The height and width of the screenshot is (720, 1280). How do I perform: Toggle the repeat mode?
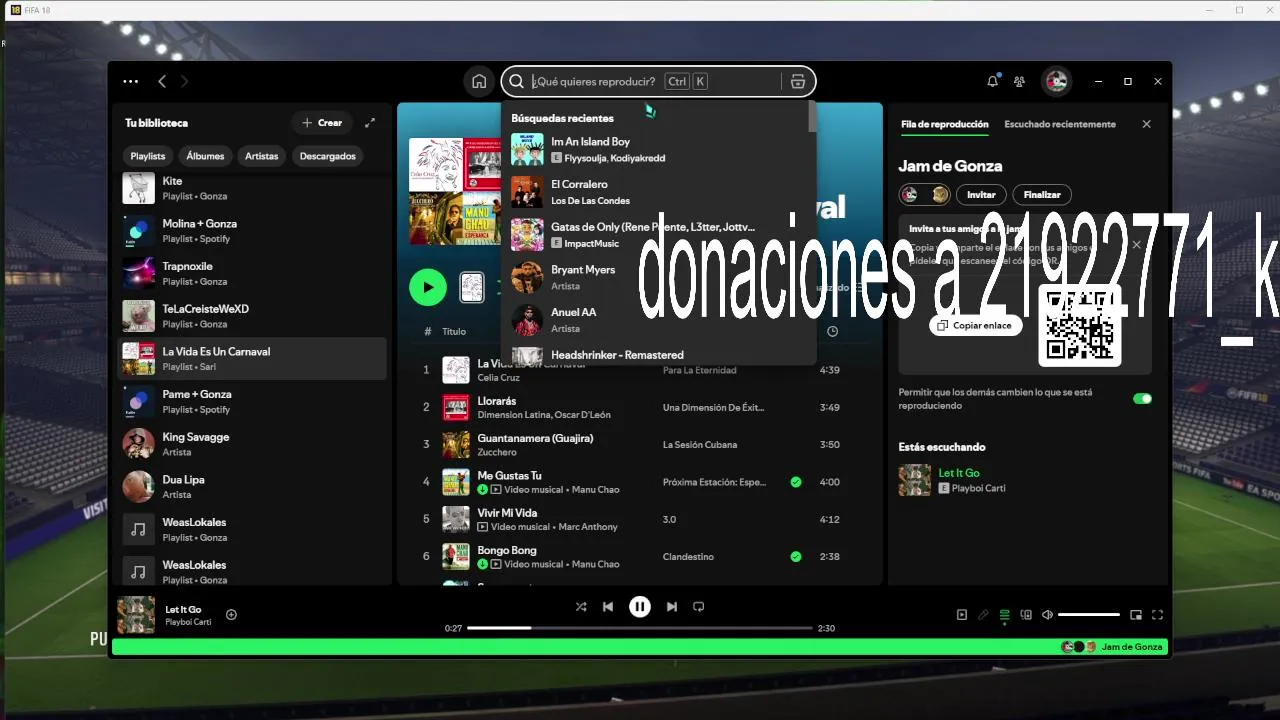pos(699,607)
